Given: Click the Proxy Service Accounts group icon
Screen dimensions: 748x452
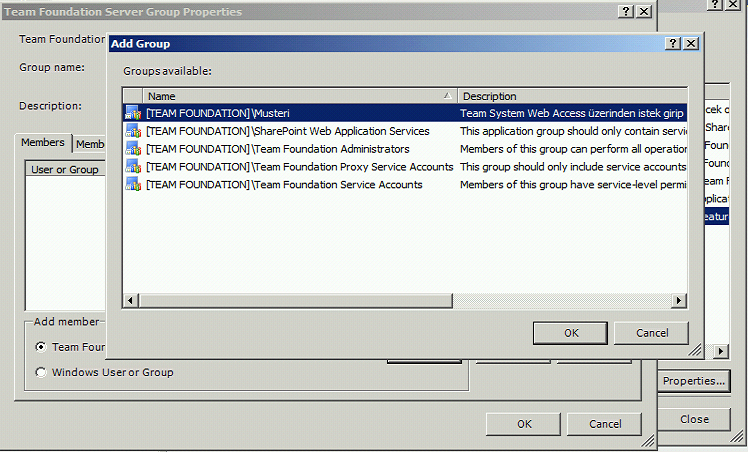Looking at the screenshot, I should [x=133, y=166].
